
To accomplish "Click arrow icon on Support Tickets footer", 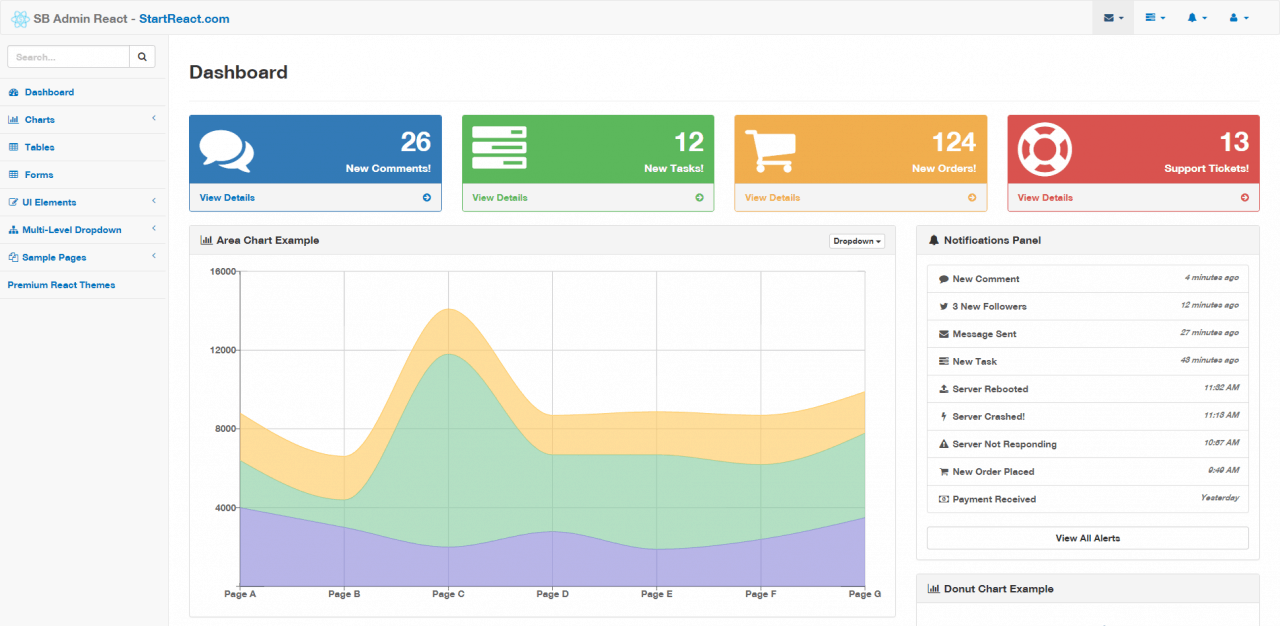I will pos(1245,198).
